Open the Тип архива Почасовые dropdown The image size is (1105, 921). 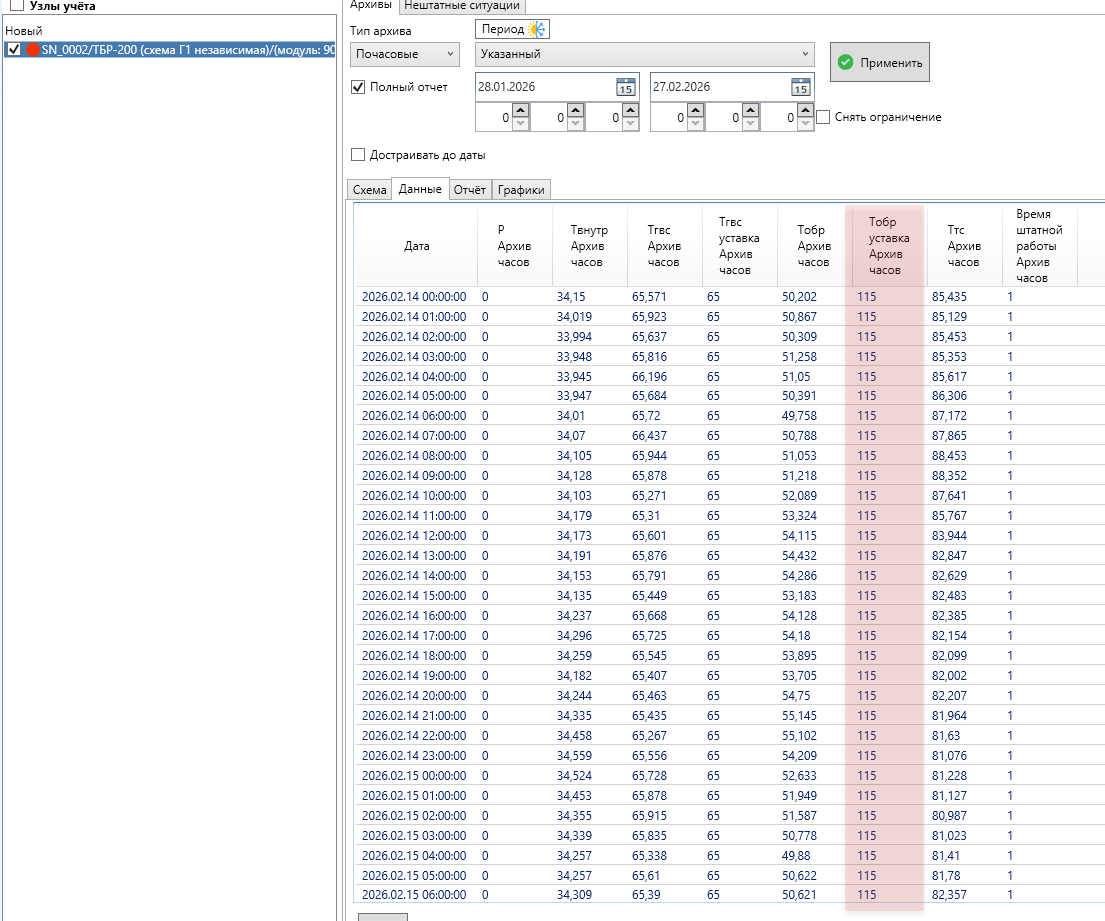(x=405, y=54)
